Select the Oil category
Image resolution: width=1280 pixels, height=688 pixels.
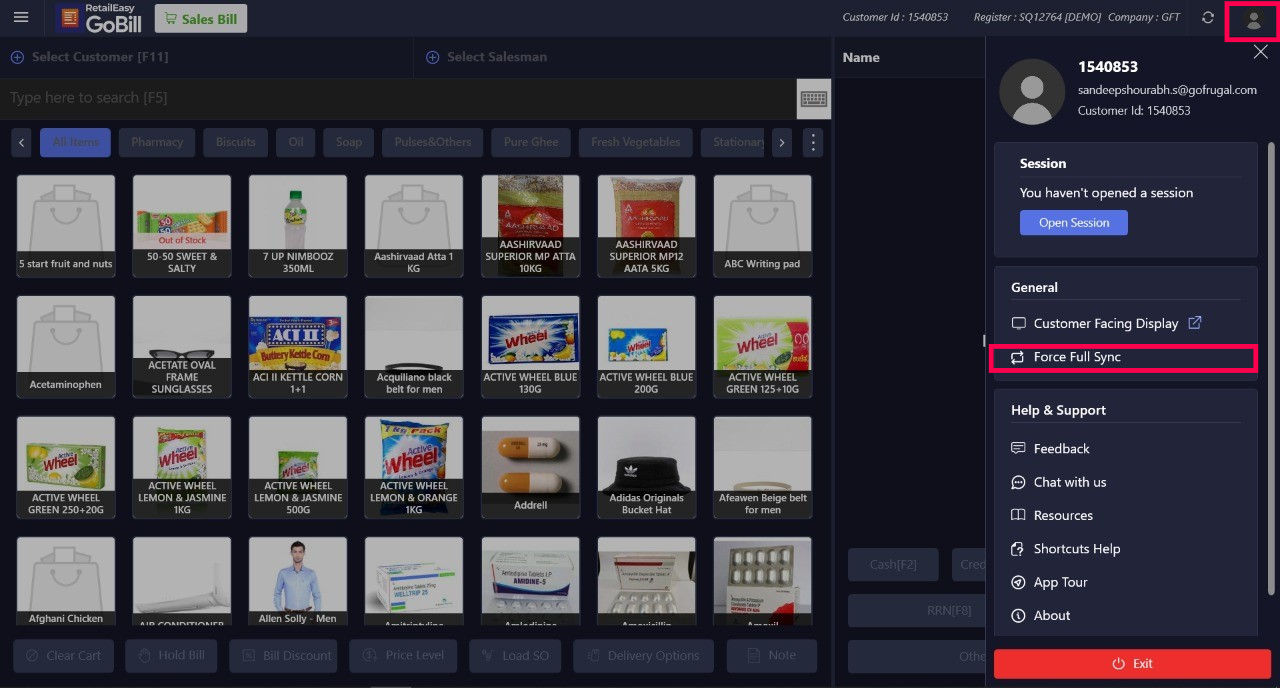click(296, 142)
